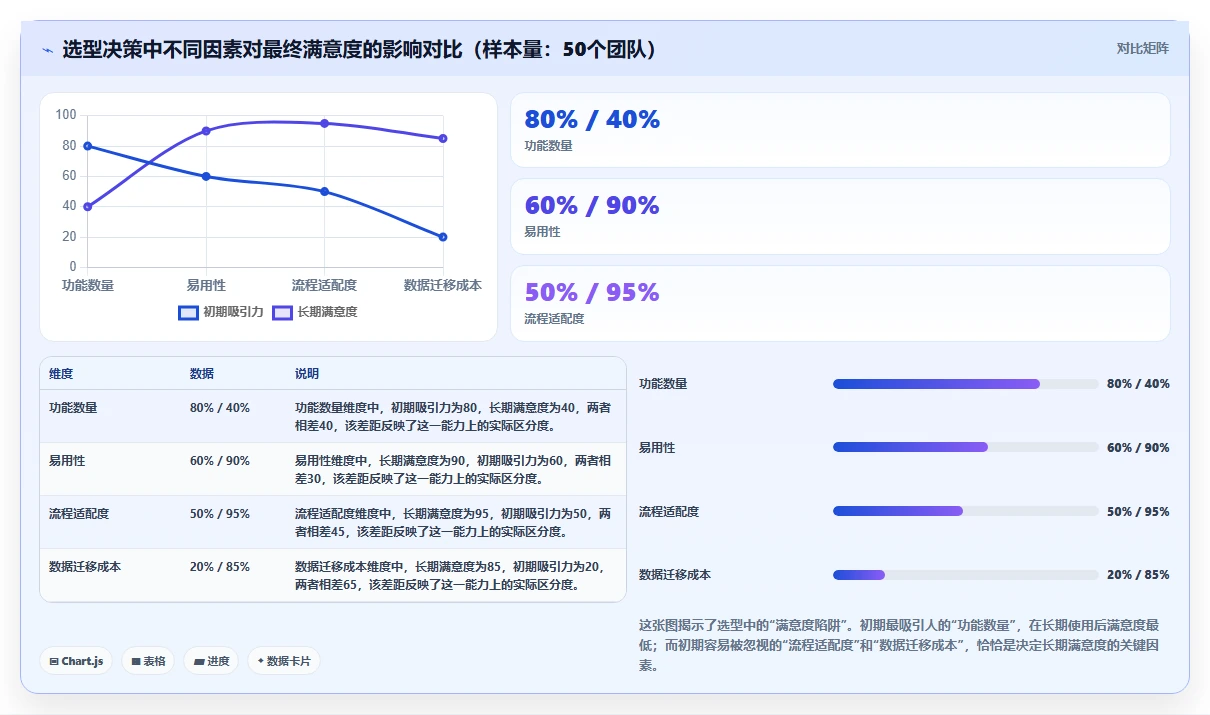The image size is (1210, 715).
Task: Click the 易用性 x-axis label on chart
Action: click(x=206, y=285)
